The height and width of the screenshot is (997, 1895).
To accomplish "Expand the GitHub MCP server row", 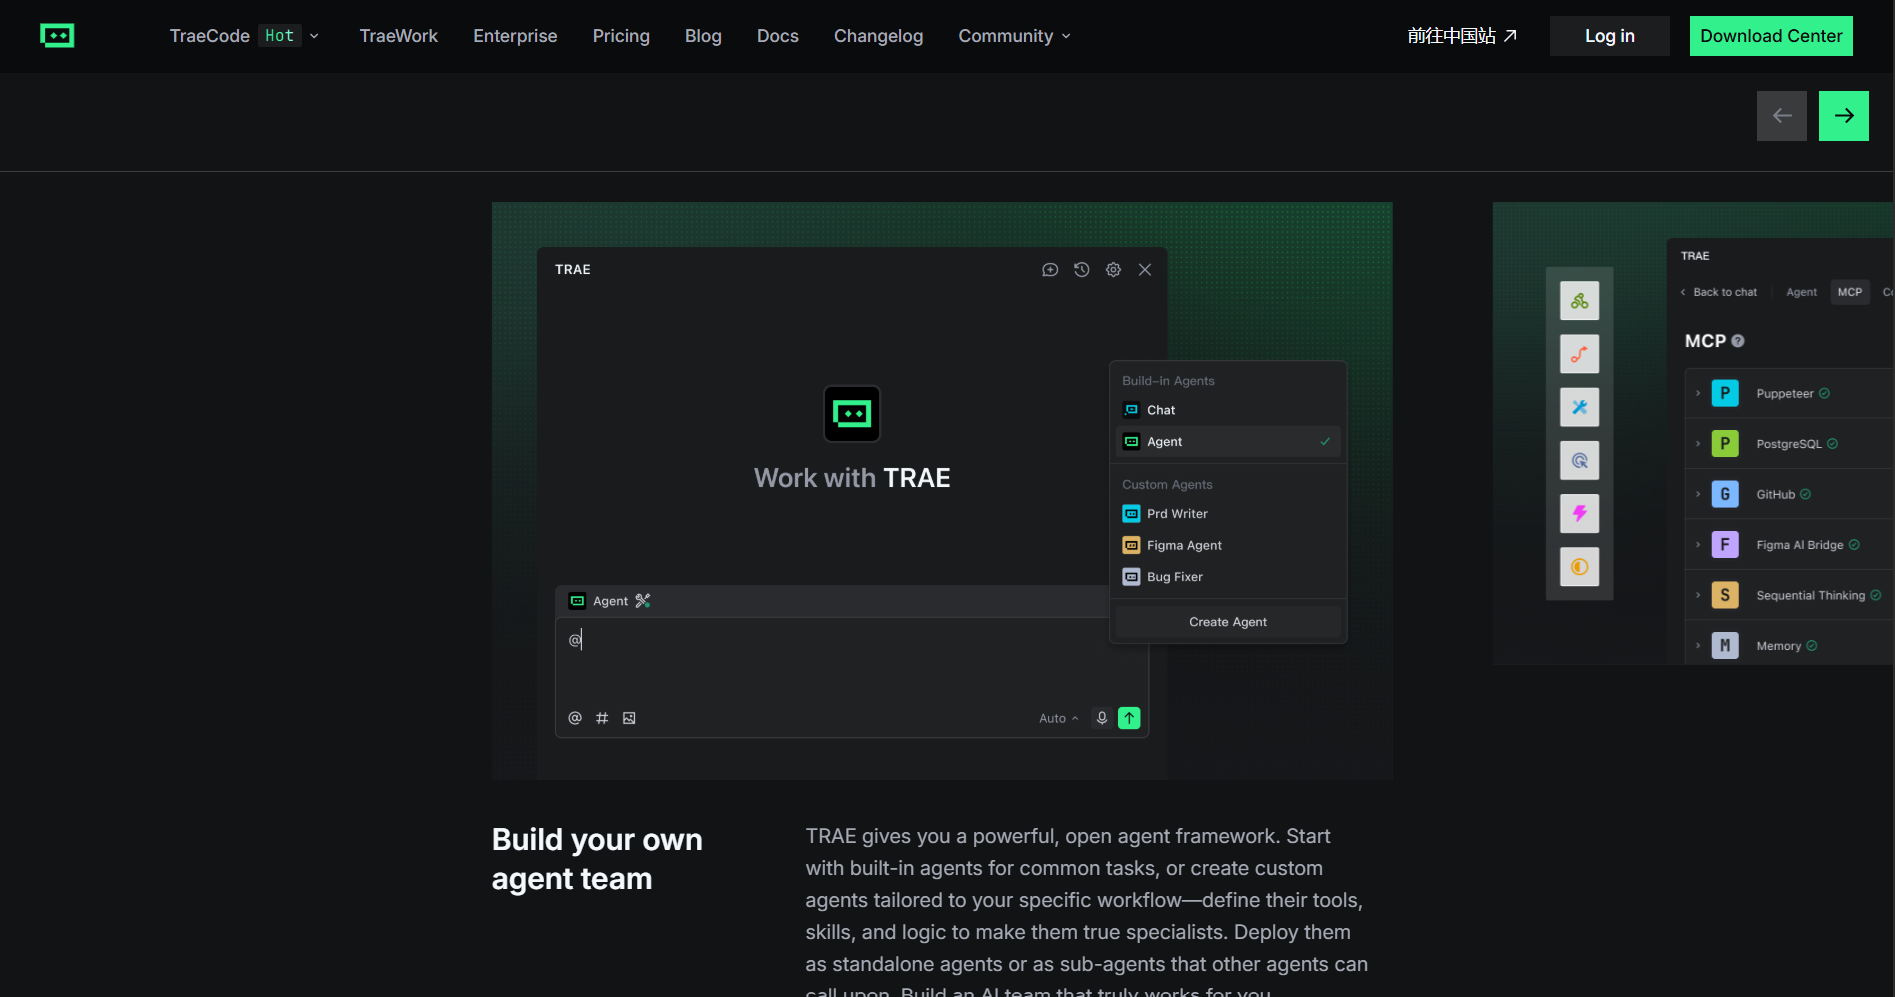I will (x=1790, y=495).
